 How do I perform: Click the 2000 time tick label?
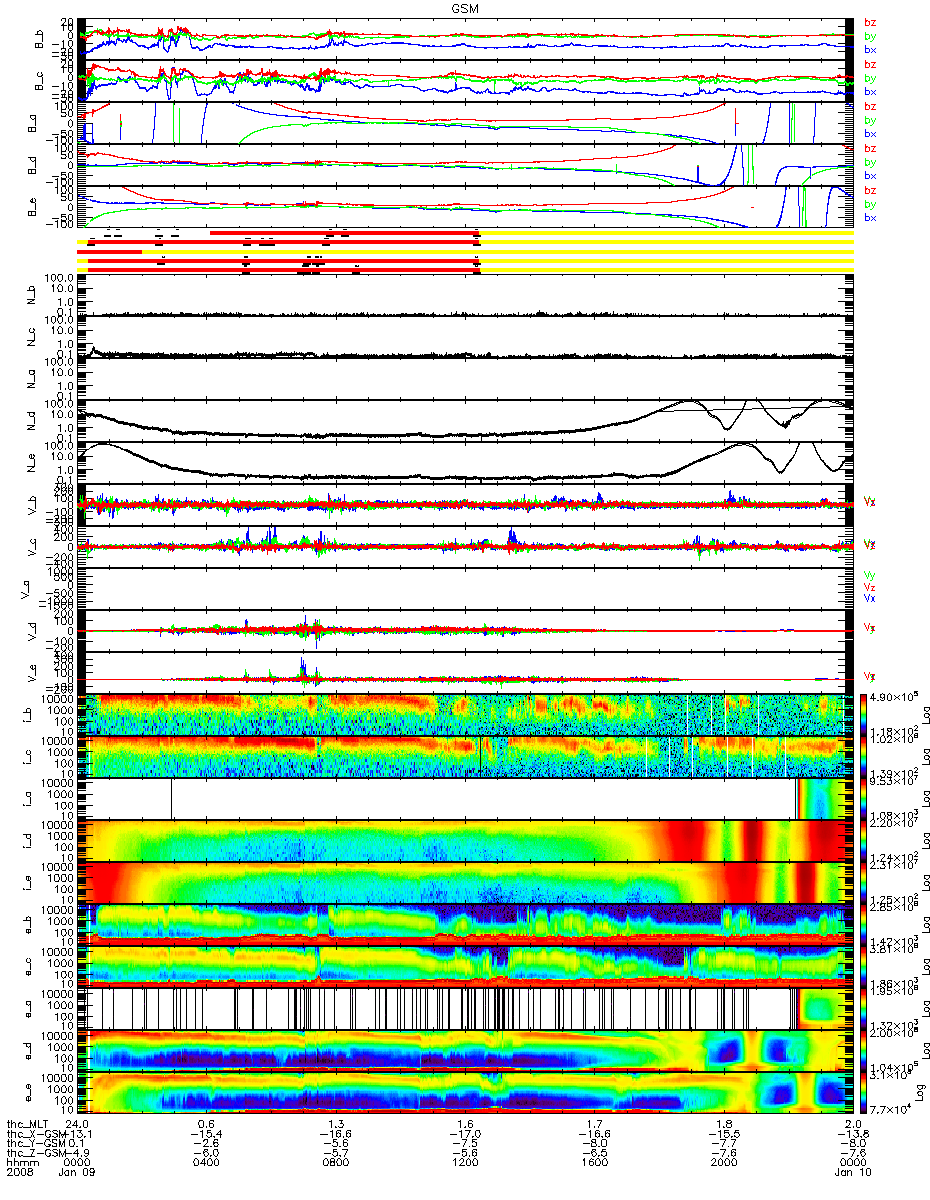coord(722,1163)
